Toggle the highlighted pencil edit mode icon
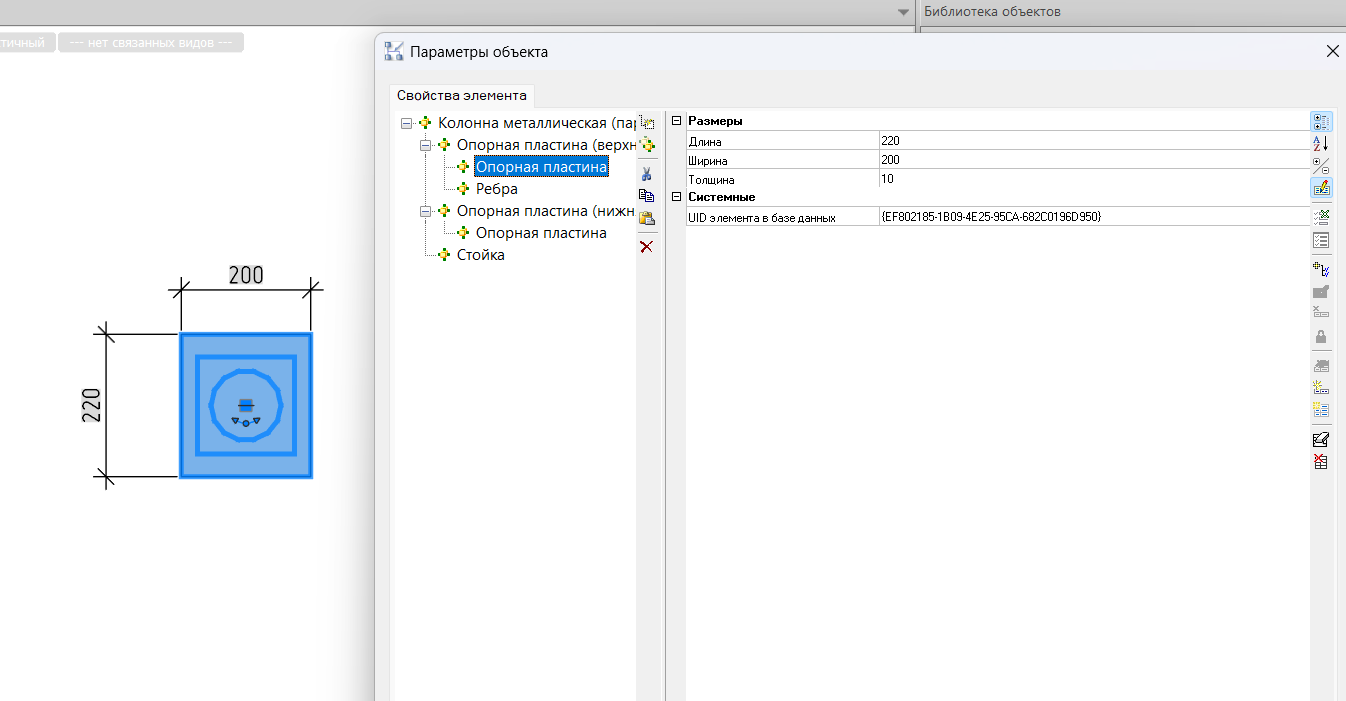Image resolution: width=1346 pixels, height=701 pixels. click(x=1320, y=187)
